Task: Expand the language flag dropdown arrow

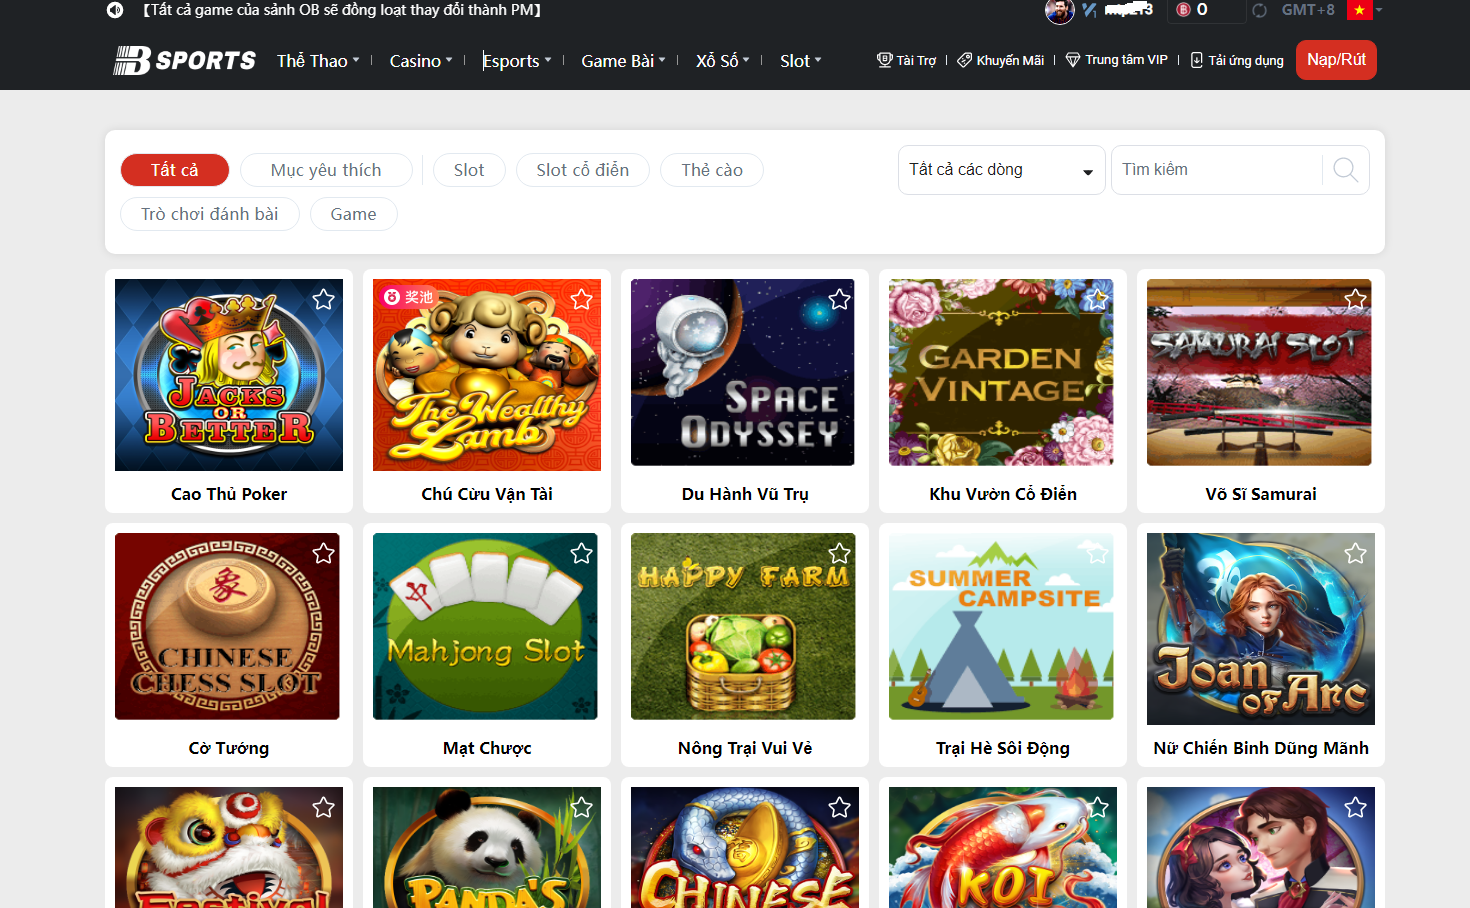Action: (1379, 10)
